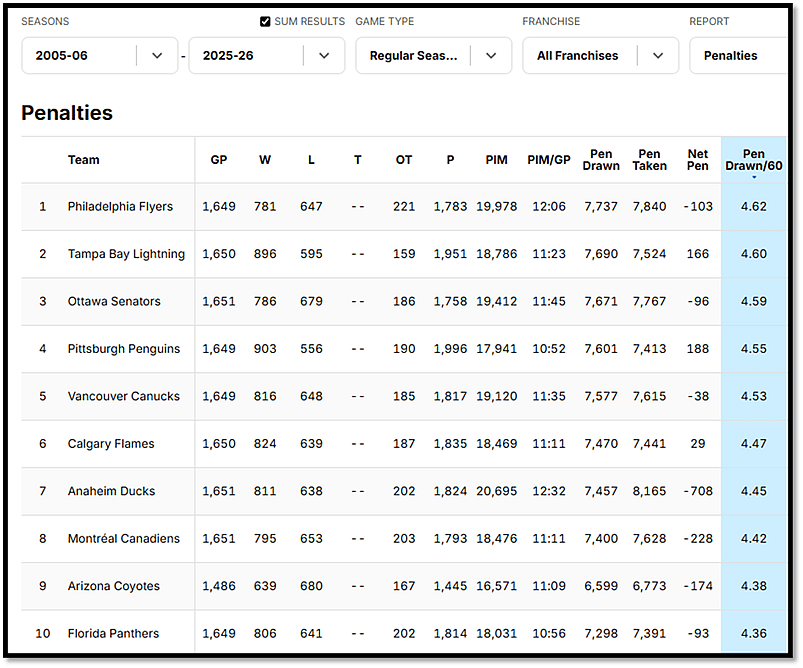Sort by the Pen Drawn column
Image resolution: width=803 pixels, height=668 pixels.
coord(601,160)
